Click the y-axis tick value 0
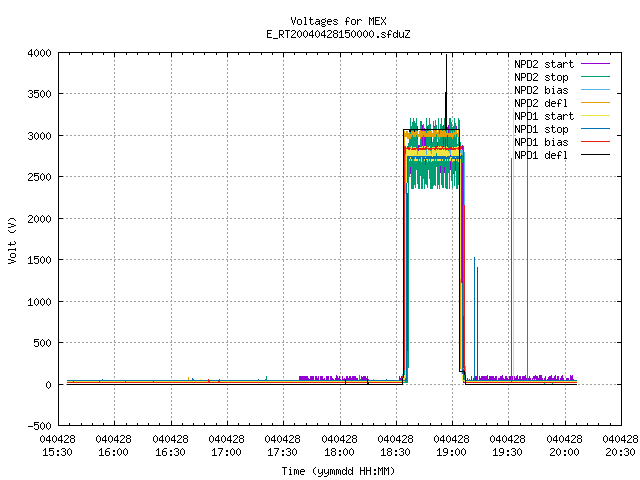 (49, 385)
